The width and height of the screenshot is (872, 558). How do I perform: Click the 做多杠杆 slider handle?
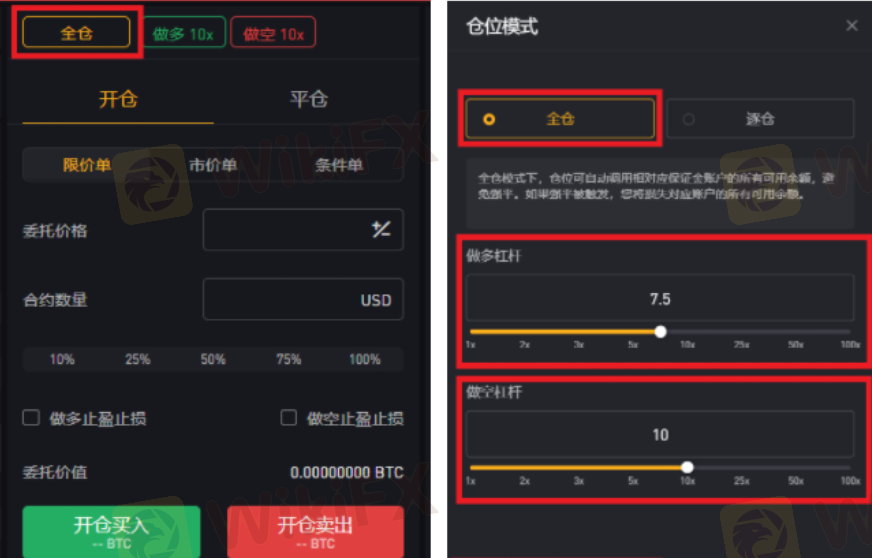pyautogui.click(x=660, y=332)
